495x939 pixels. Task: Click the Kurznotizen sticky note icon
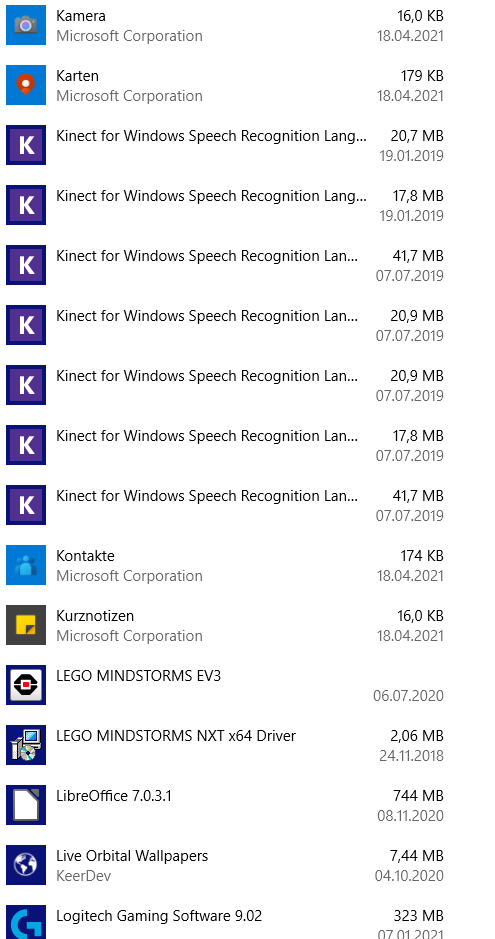pos(26,625)
